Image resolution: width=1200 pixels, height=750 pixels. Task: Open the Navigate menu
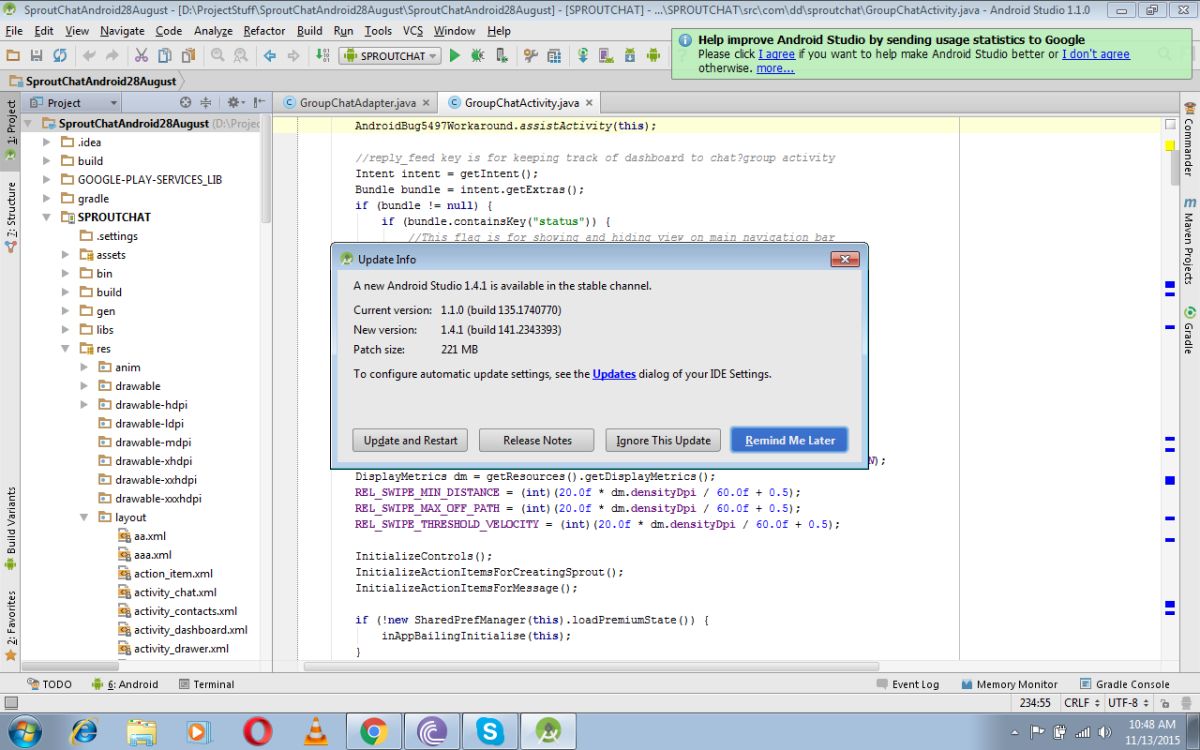pos(122,31)
